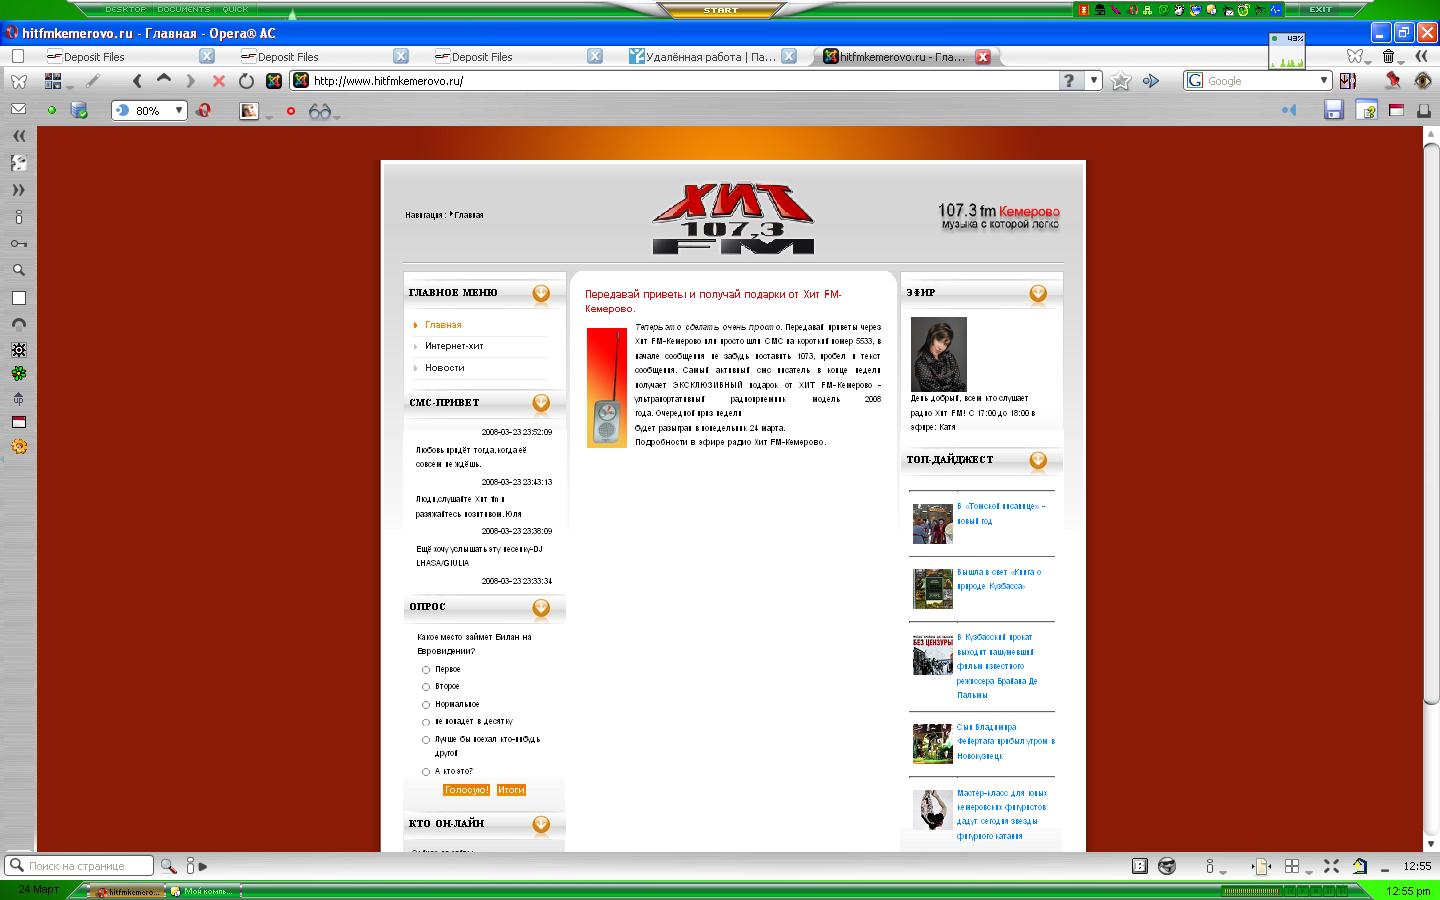Toggle the red circle record button

[x=291, y=111]
